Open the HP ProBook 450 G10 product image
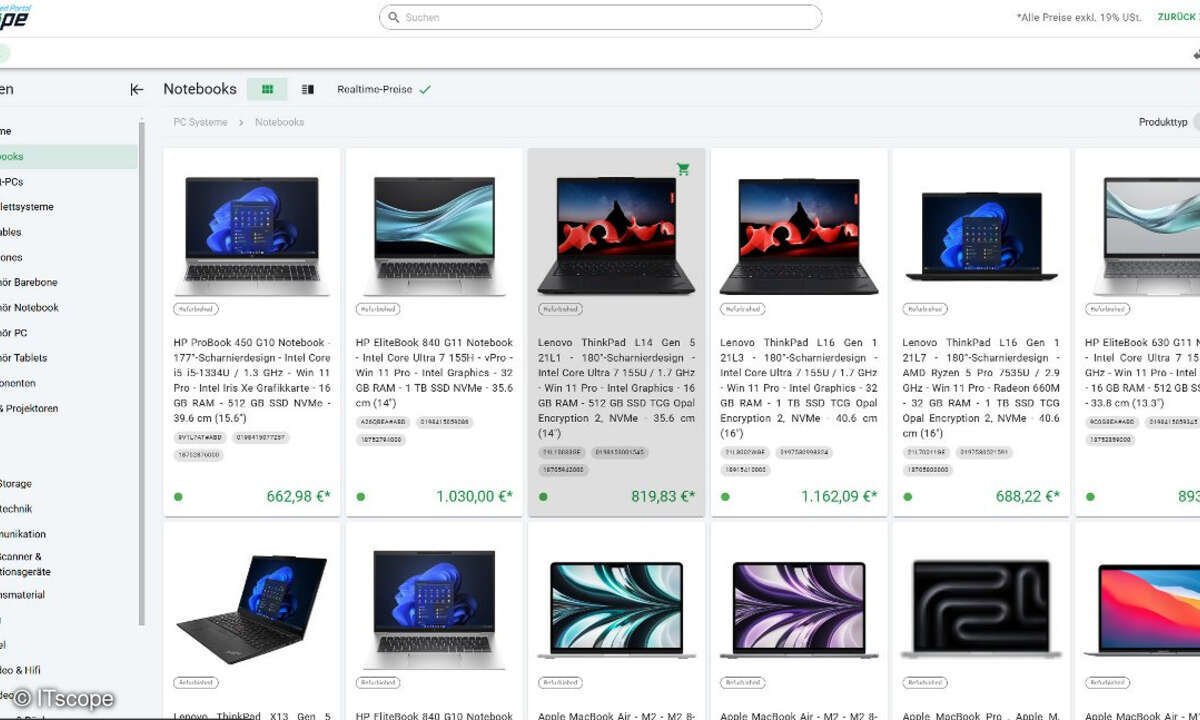The width and height of the screenshot is (1200, 720). pos(251,235)
